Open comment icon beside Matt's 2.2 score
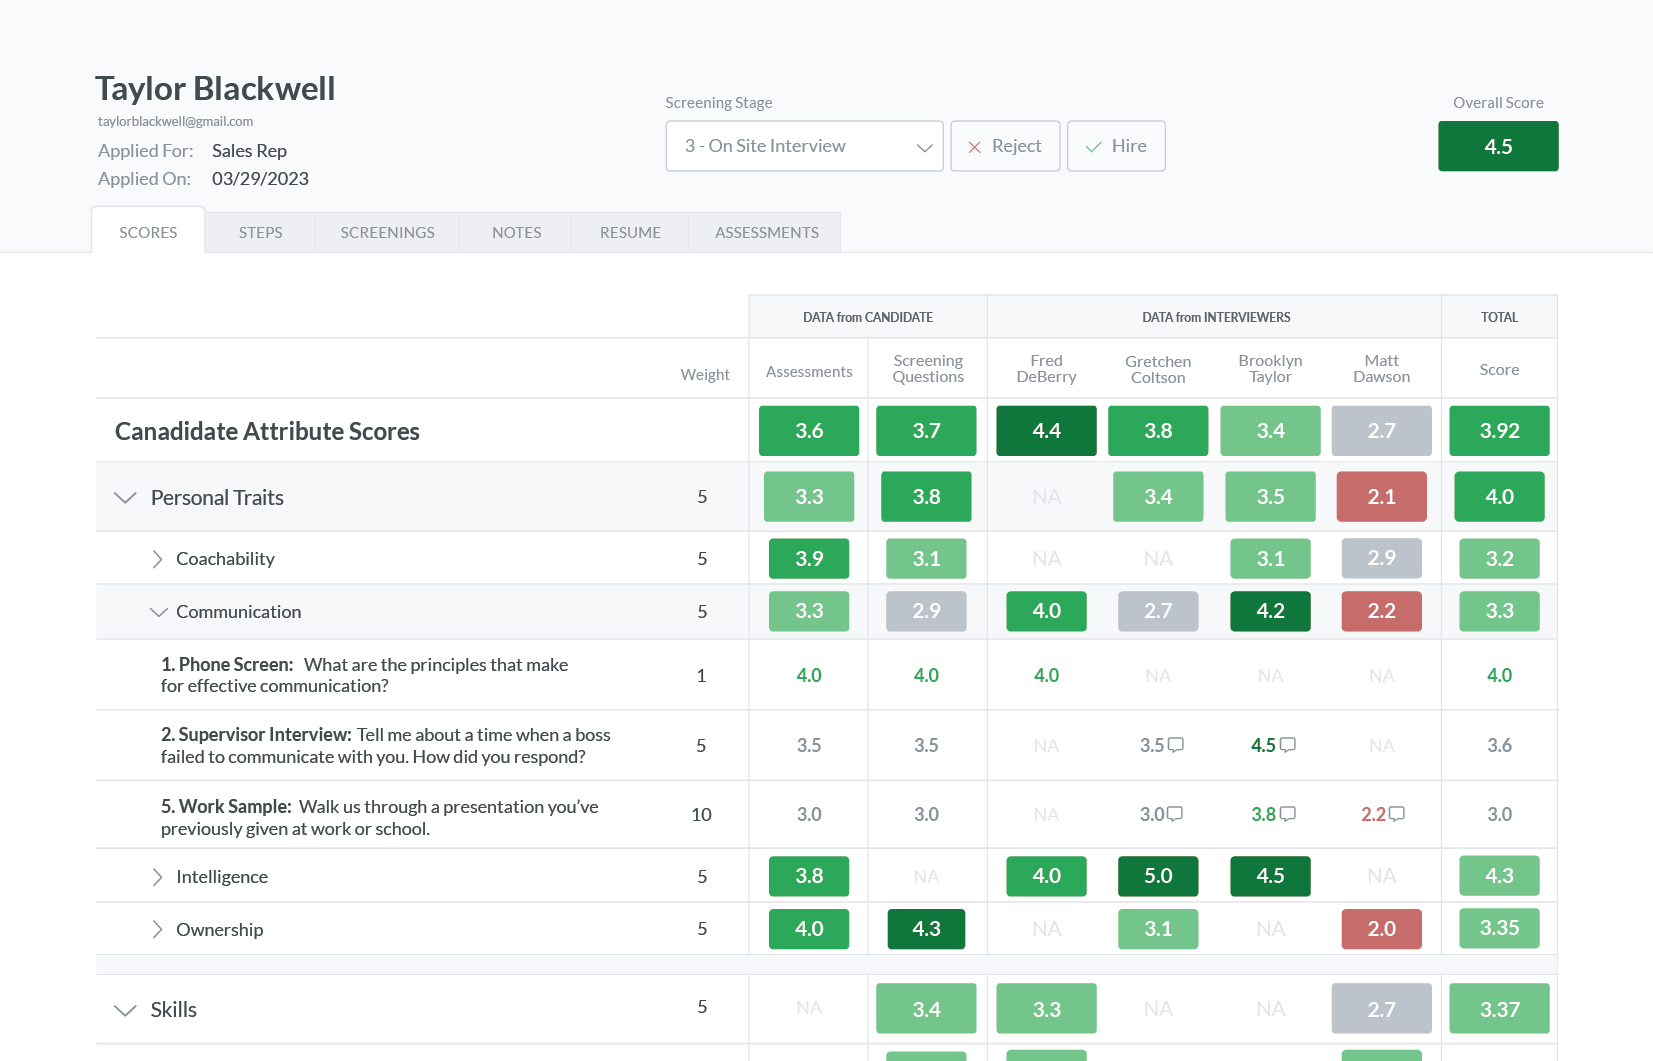1653x1061 pixels. pyautogui.click(x=1397, y=814)
